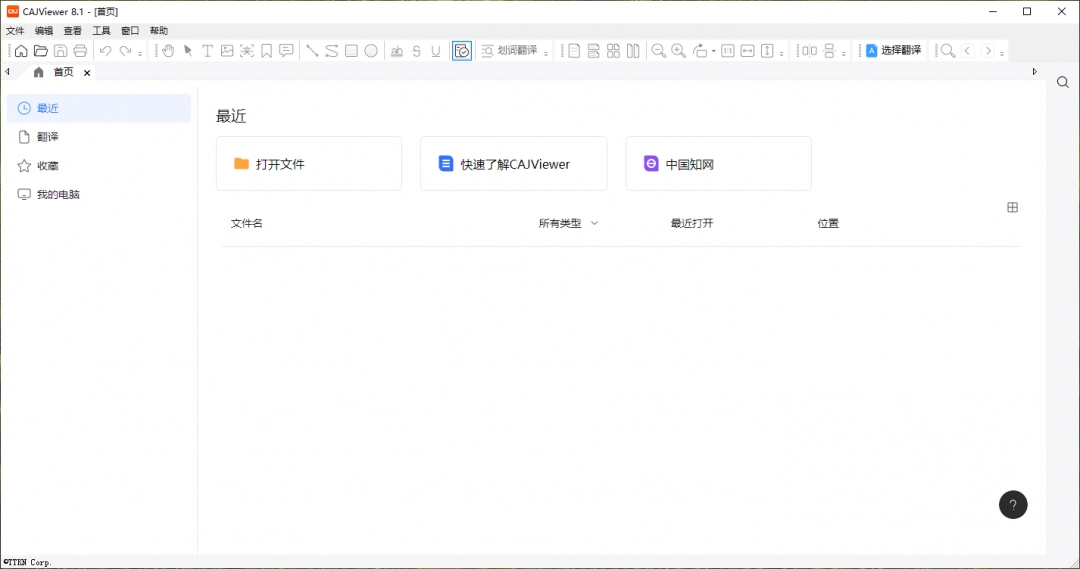Open the rotate page dropdown arrow

[x=714, y=52]
